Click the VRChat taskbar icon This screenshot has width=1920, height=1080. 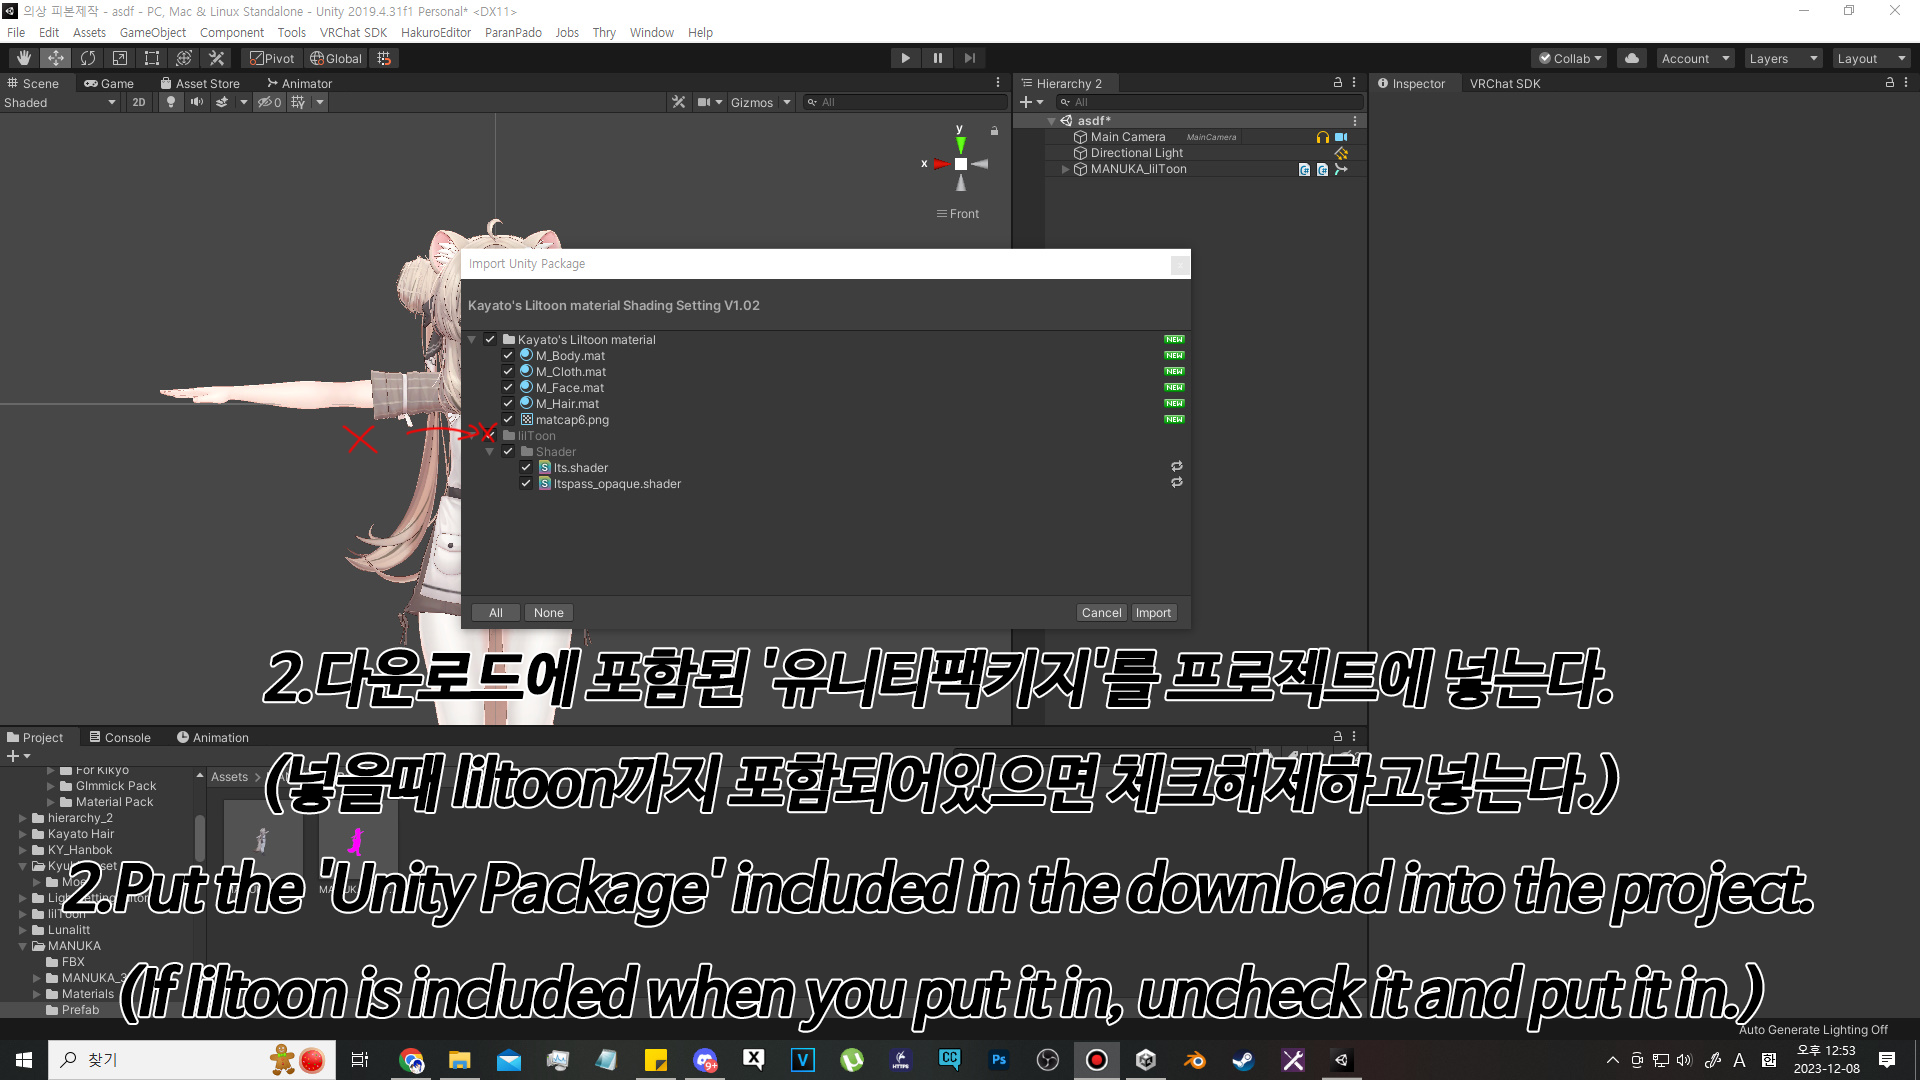click(802, 1059)
